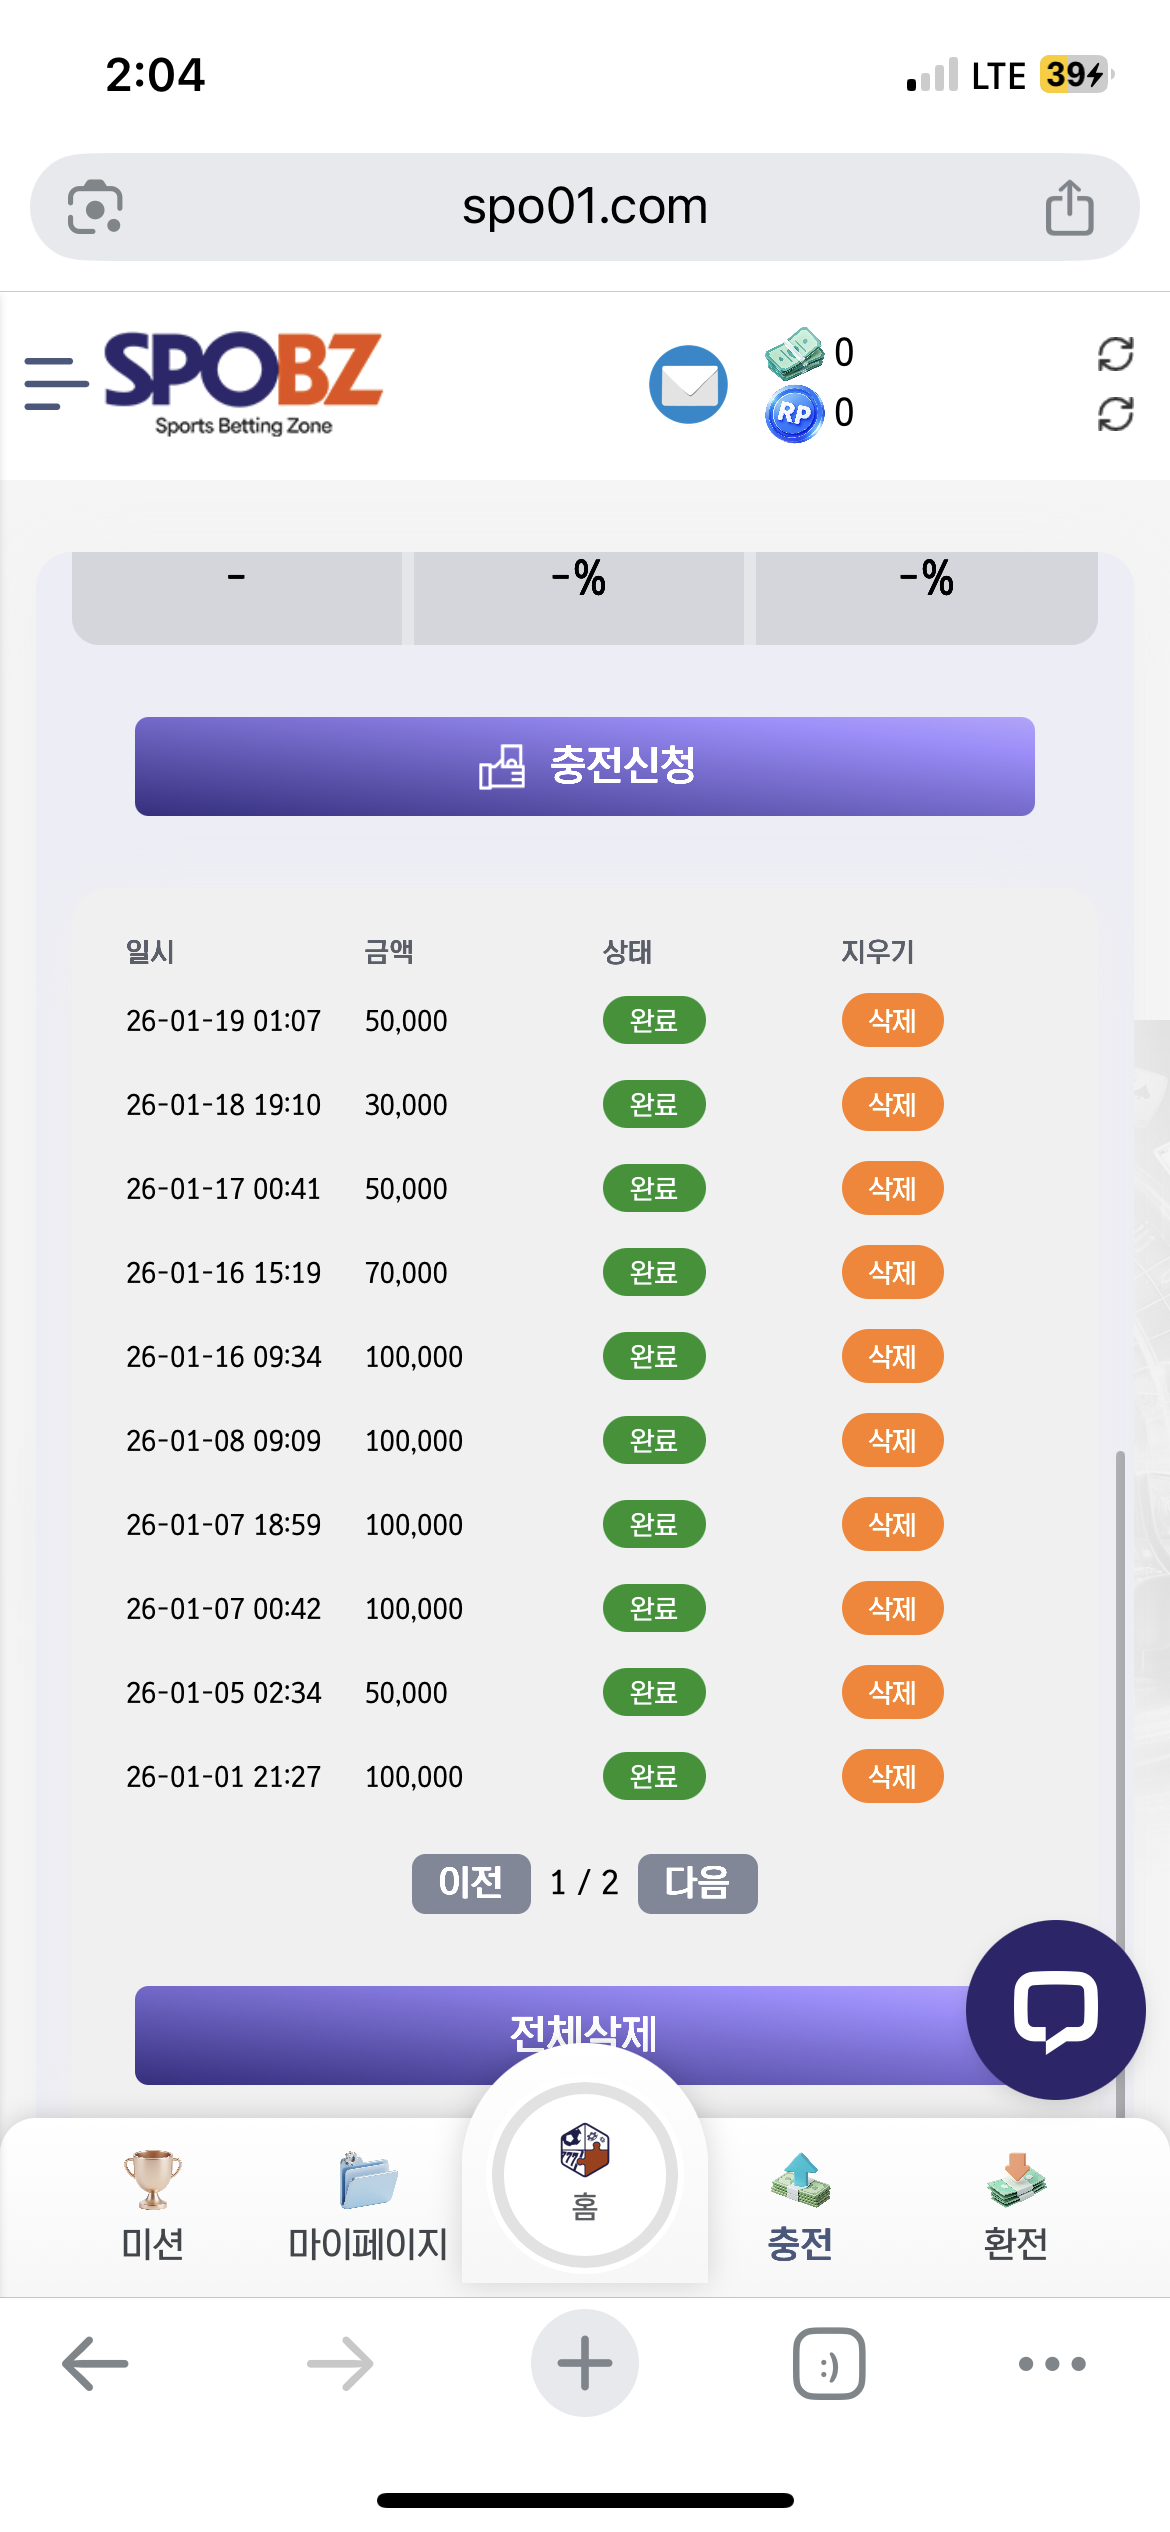Tap the browser share icon

click(1069, 208)
